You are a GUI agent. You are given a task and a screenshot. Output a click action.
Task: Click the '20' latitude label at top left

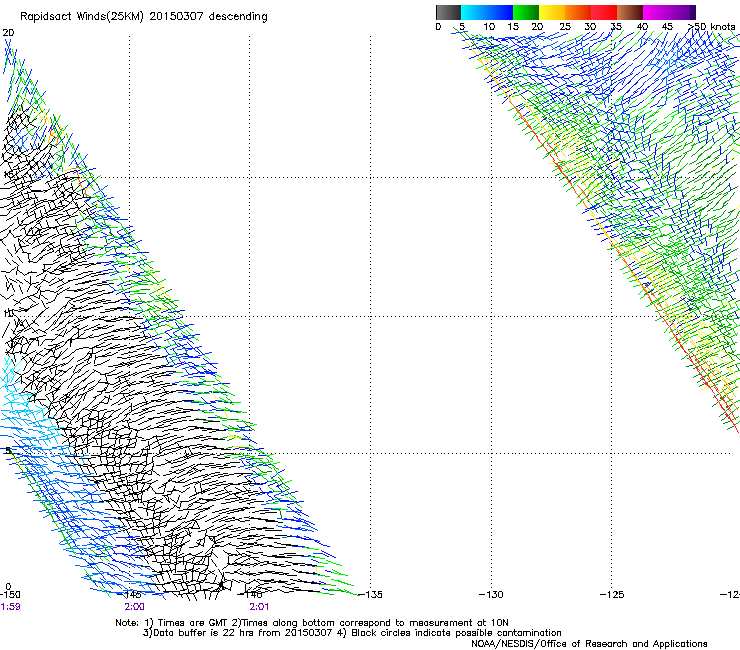8,33
